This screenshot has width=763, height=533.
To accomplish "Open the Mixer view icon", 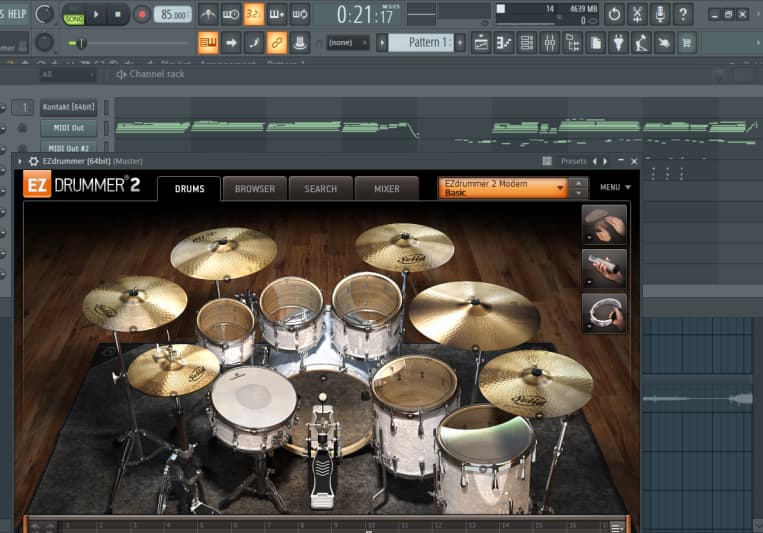I will click(x=549, y=43).
